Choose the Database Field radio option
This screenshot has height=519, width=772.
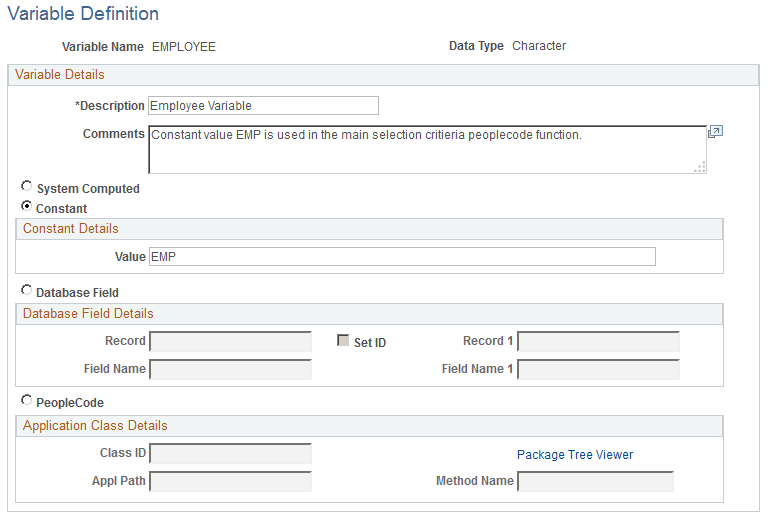27,290
